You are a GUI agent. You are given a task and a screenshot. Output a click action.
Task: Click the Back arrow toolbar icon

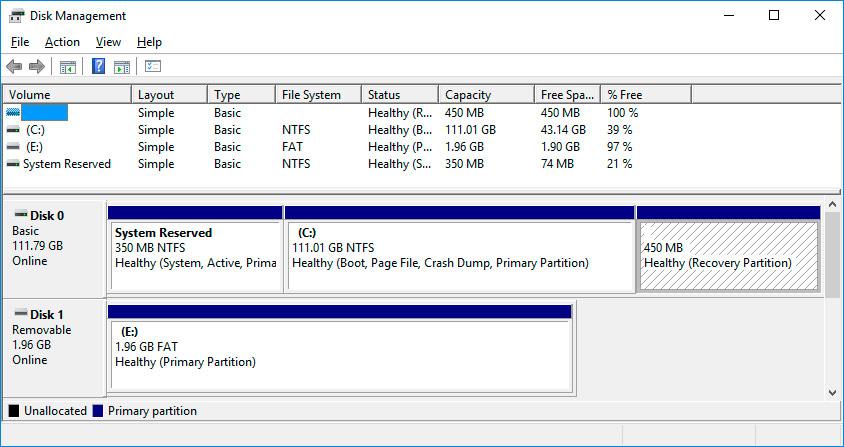[x=14, y=67]
